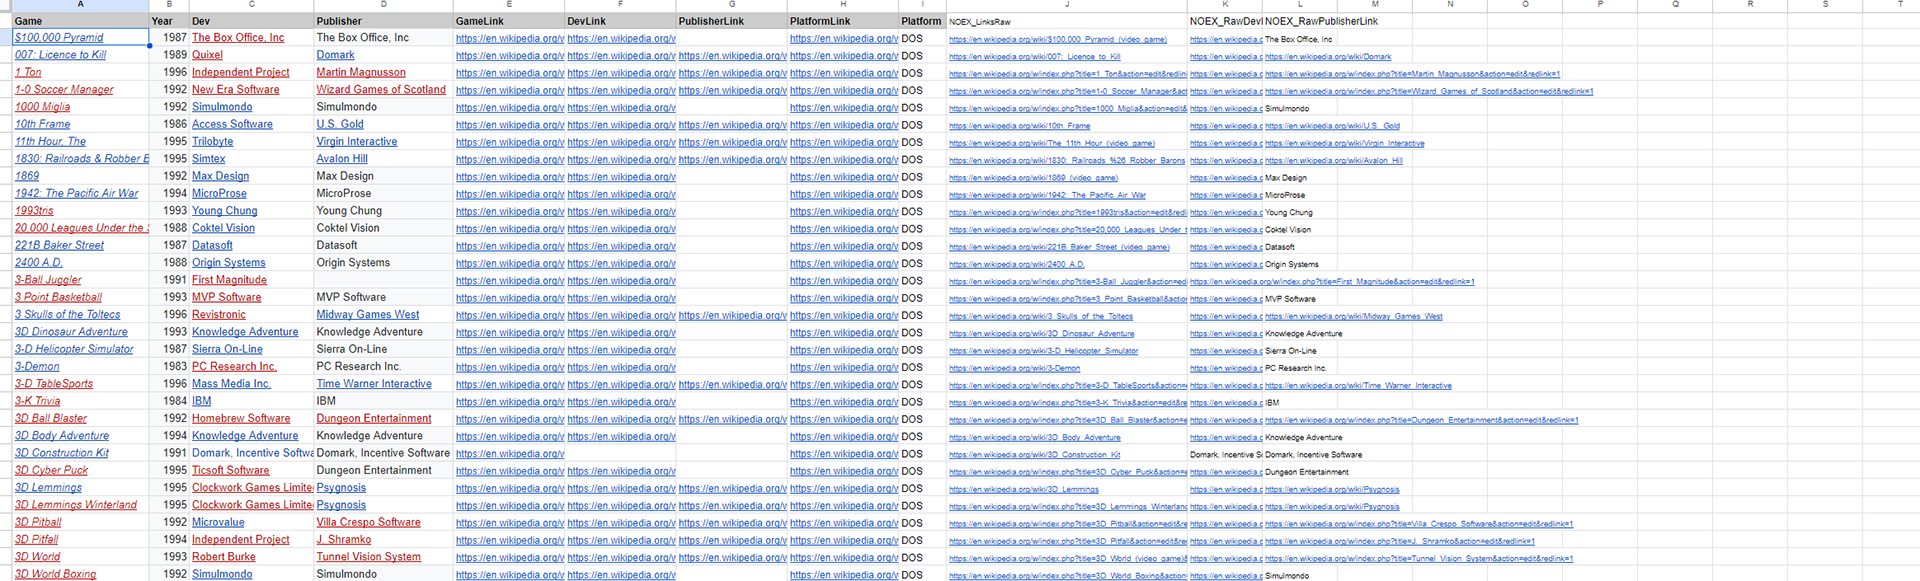Click the Midway Games West publisher link
Image resolution: width=1920 pixels, height=581 pixels.
[x=368, y=314]
